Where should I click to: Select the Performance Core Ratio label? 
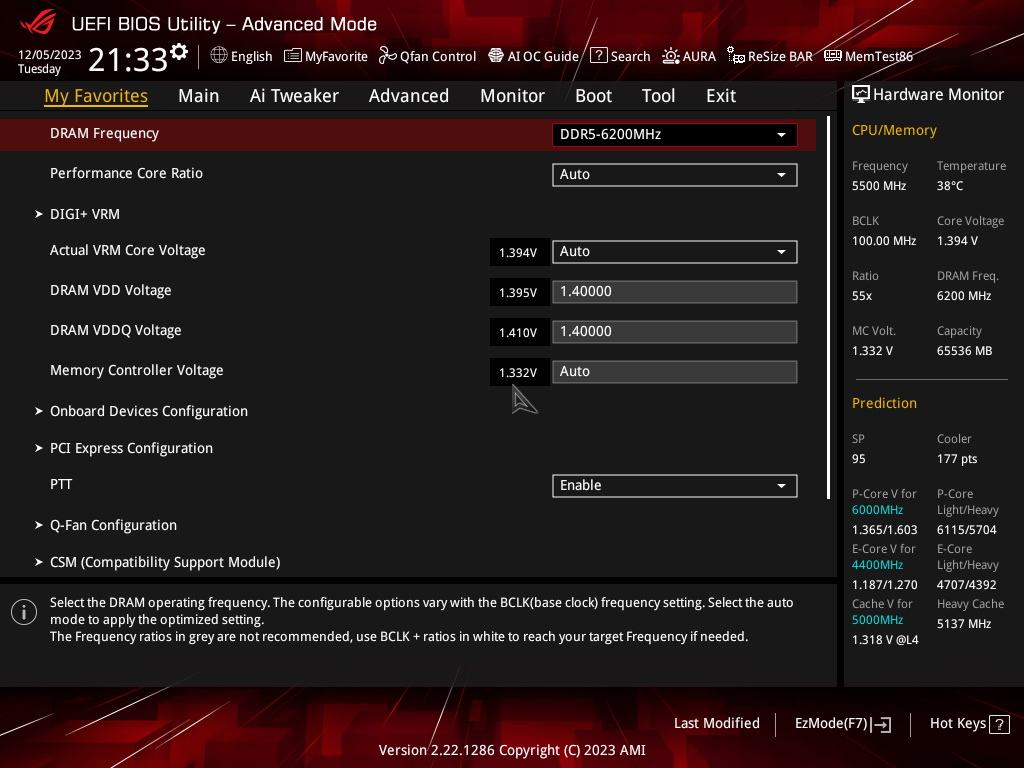(127, 173)
